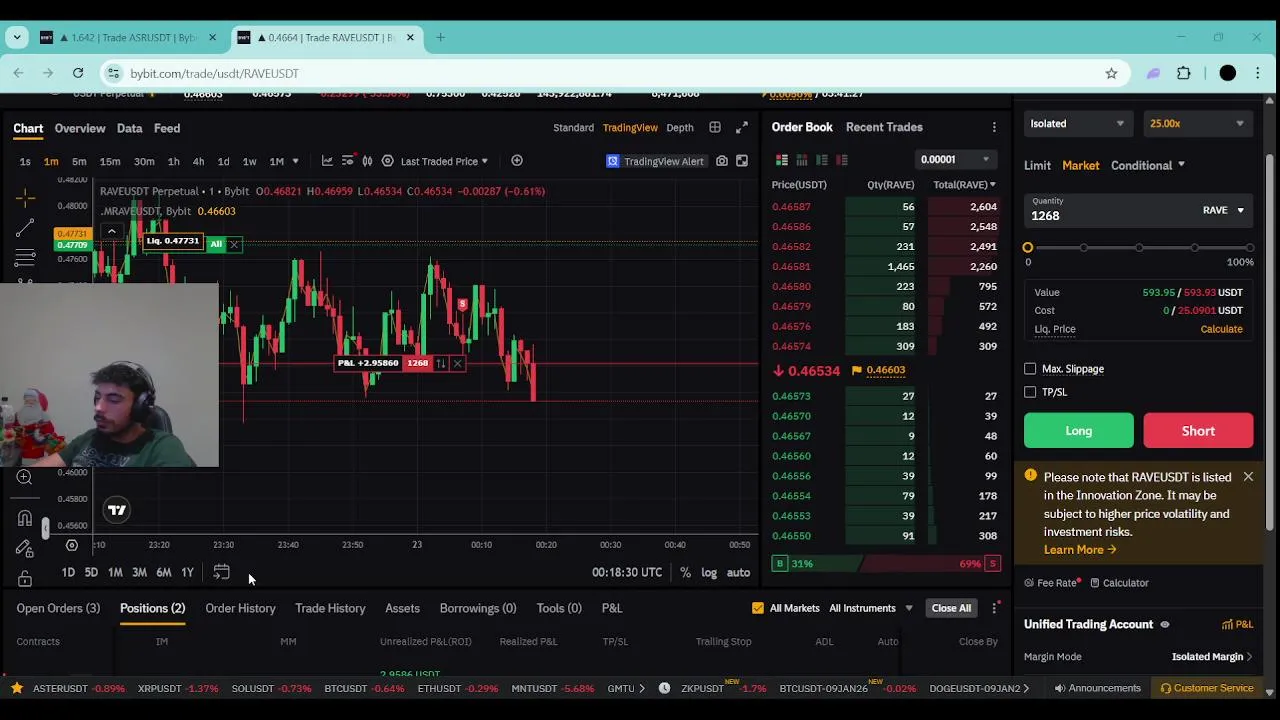1280x720 pixels.
Task: Select the trend line drawing tool
Action: click(25, 229)
